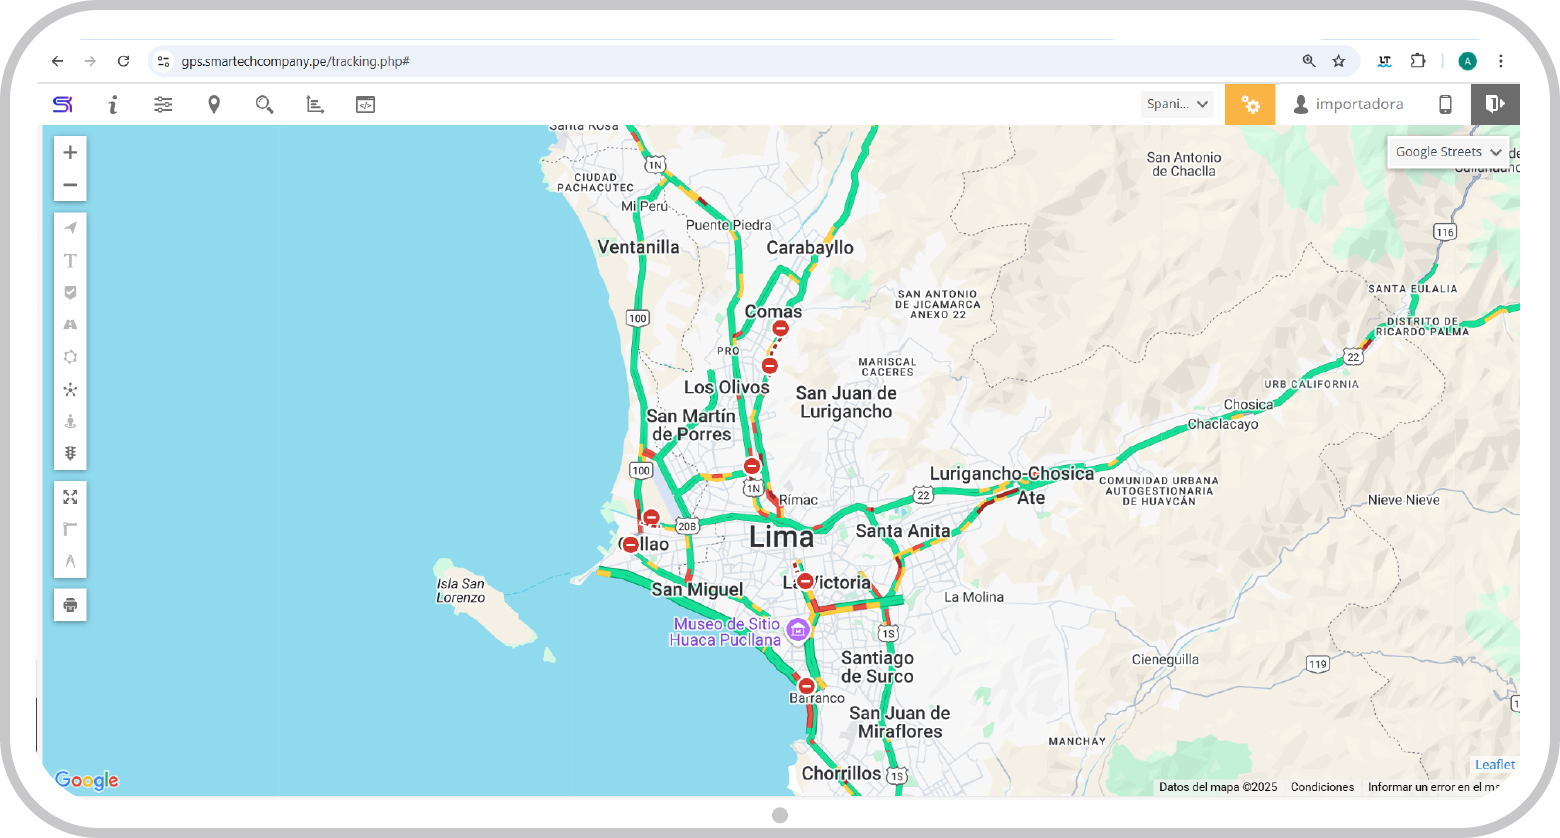
Task: Click the map pin places icon
Action: 214,104
